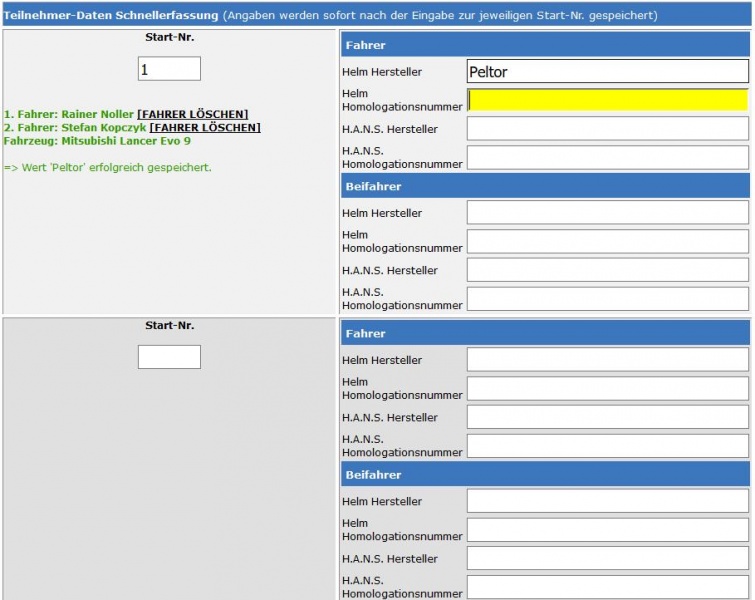Click first entry's Fahrer H.A.N.S. Homologationsnummer field
The height and width of the screenshot is (600, 755).
tap(607, 157)
